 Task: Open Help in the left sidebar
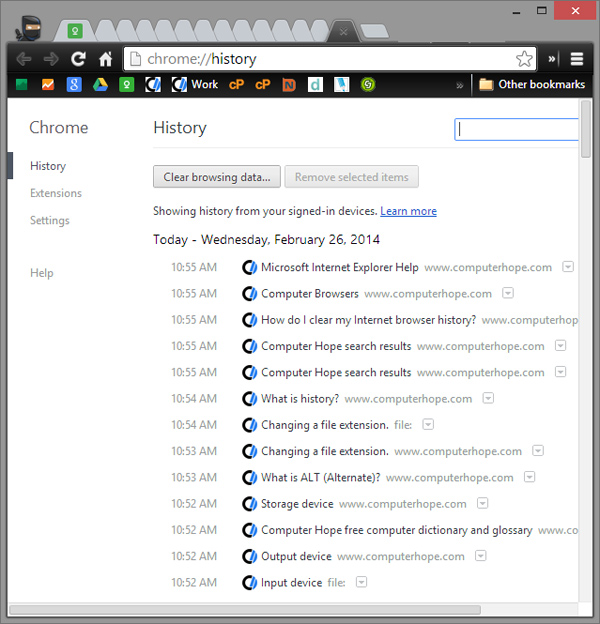(42, 273)
